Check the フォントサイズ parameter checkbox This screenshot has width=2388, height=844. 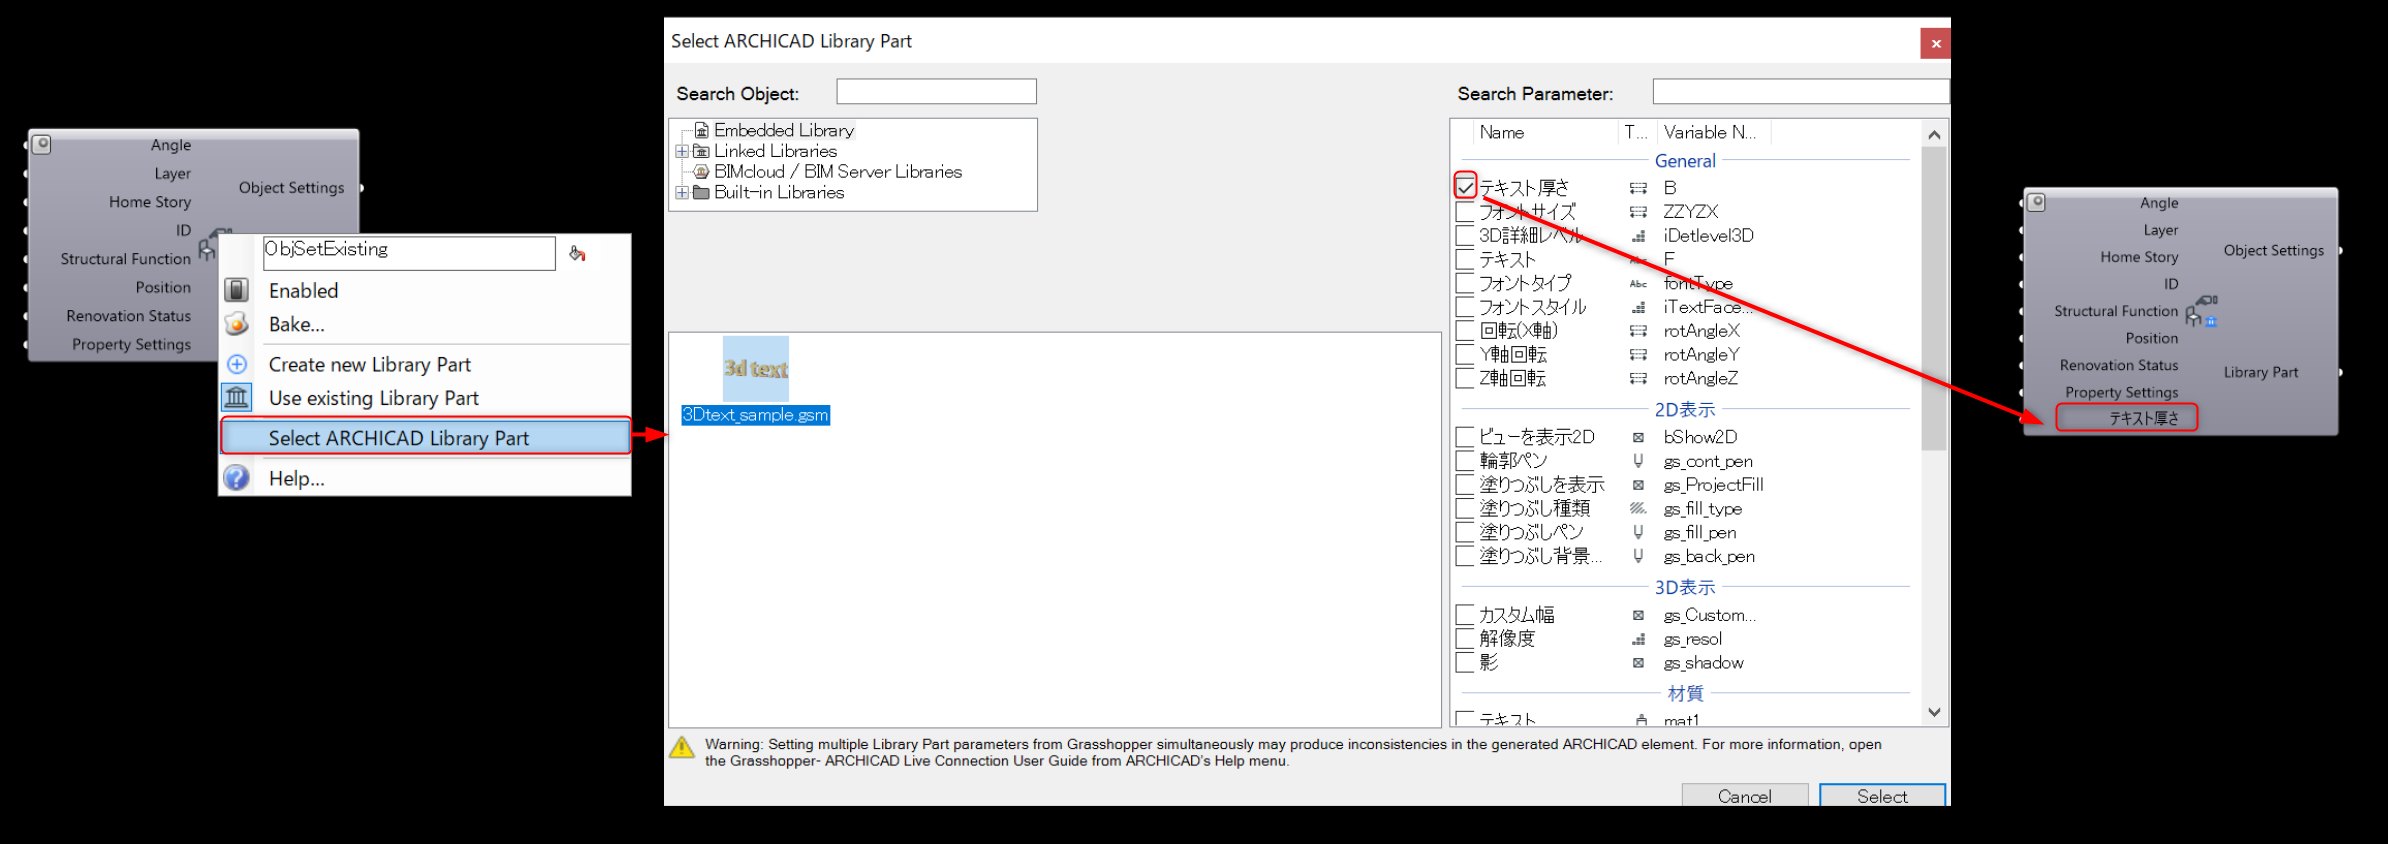pyautogui.click(x=1465, y=212)
